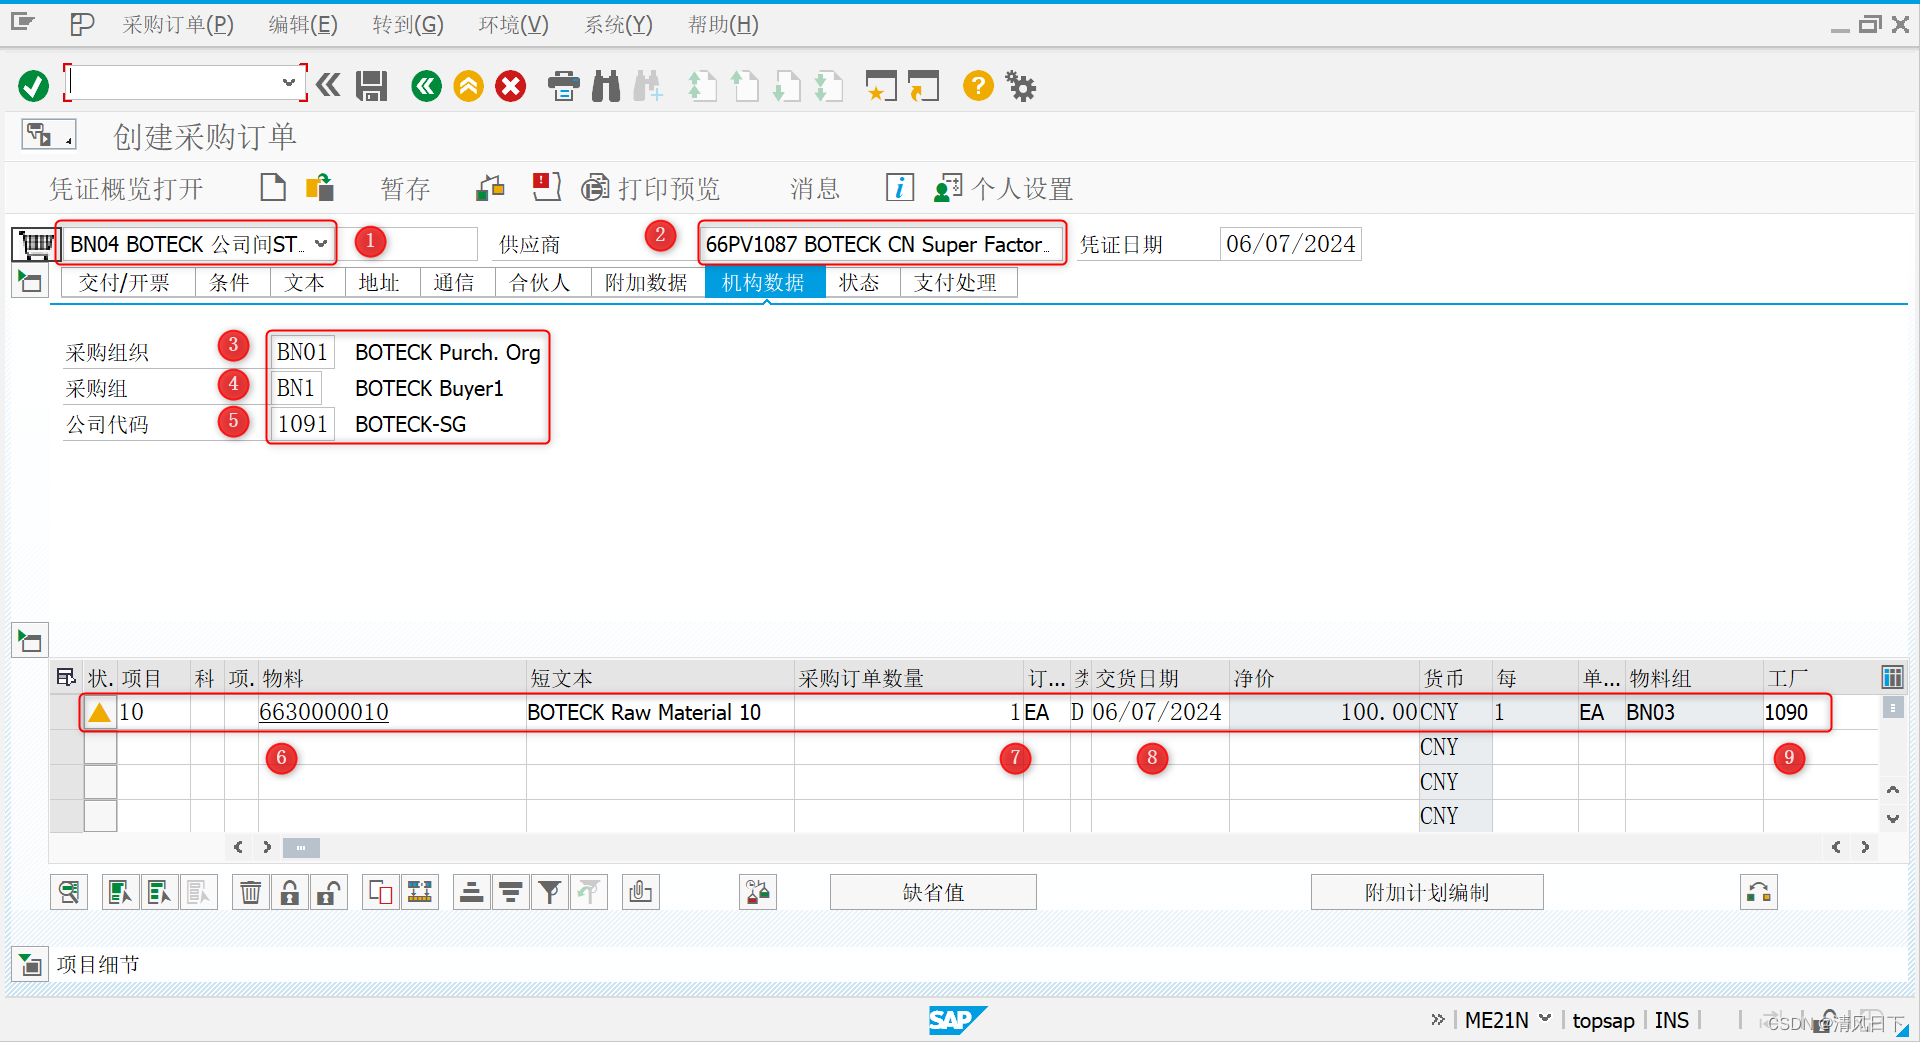Click the 缺省值 default values button
The image size is (1920, 1042).
point(933,892)
